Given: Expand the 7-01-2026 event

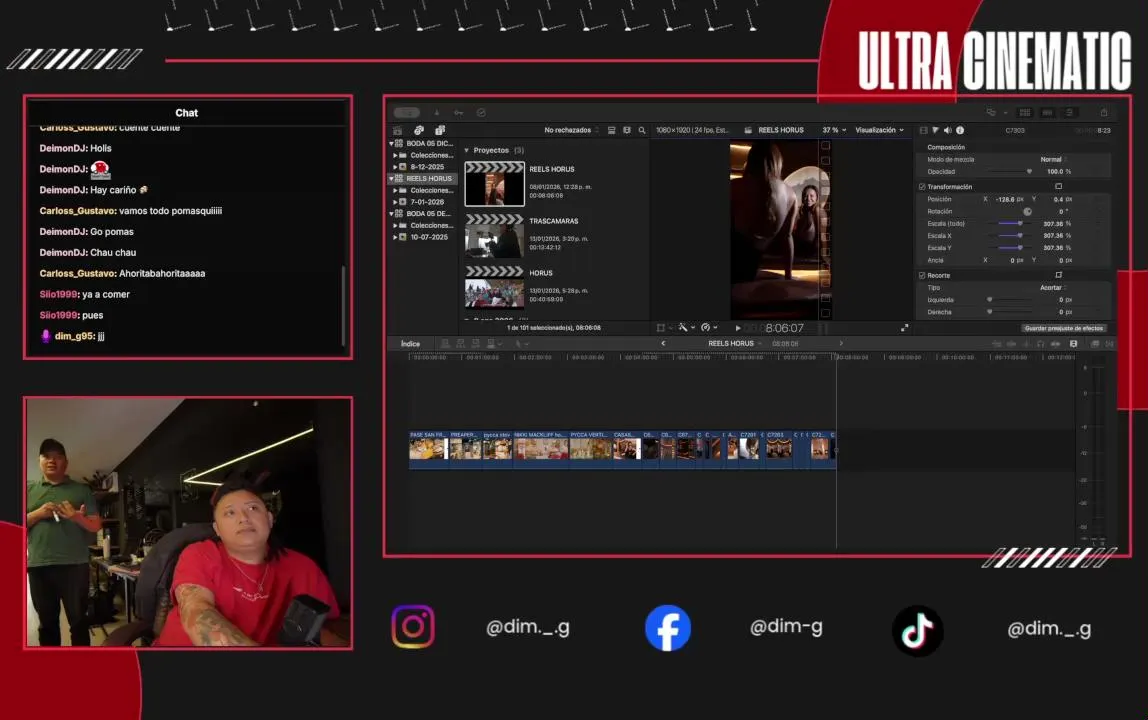Looking at the screenshot, I should (395, 202).
